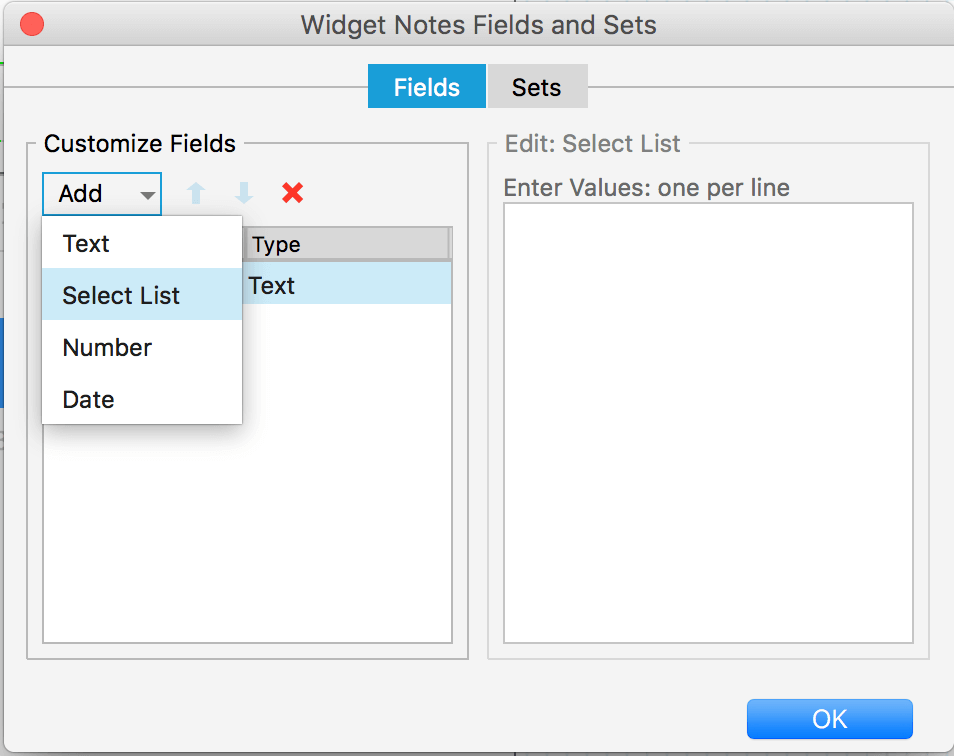
Task: Pick Number in the Add dropdown list
Action: click(x=142, y=347)
